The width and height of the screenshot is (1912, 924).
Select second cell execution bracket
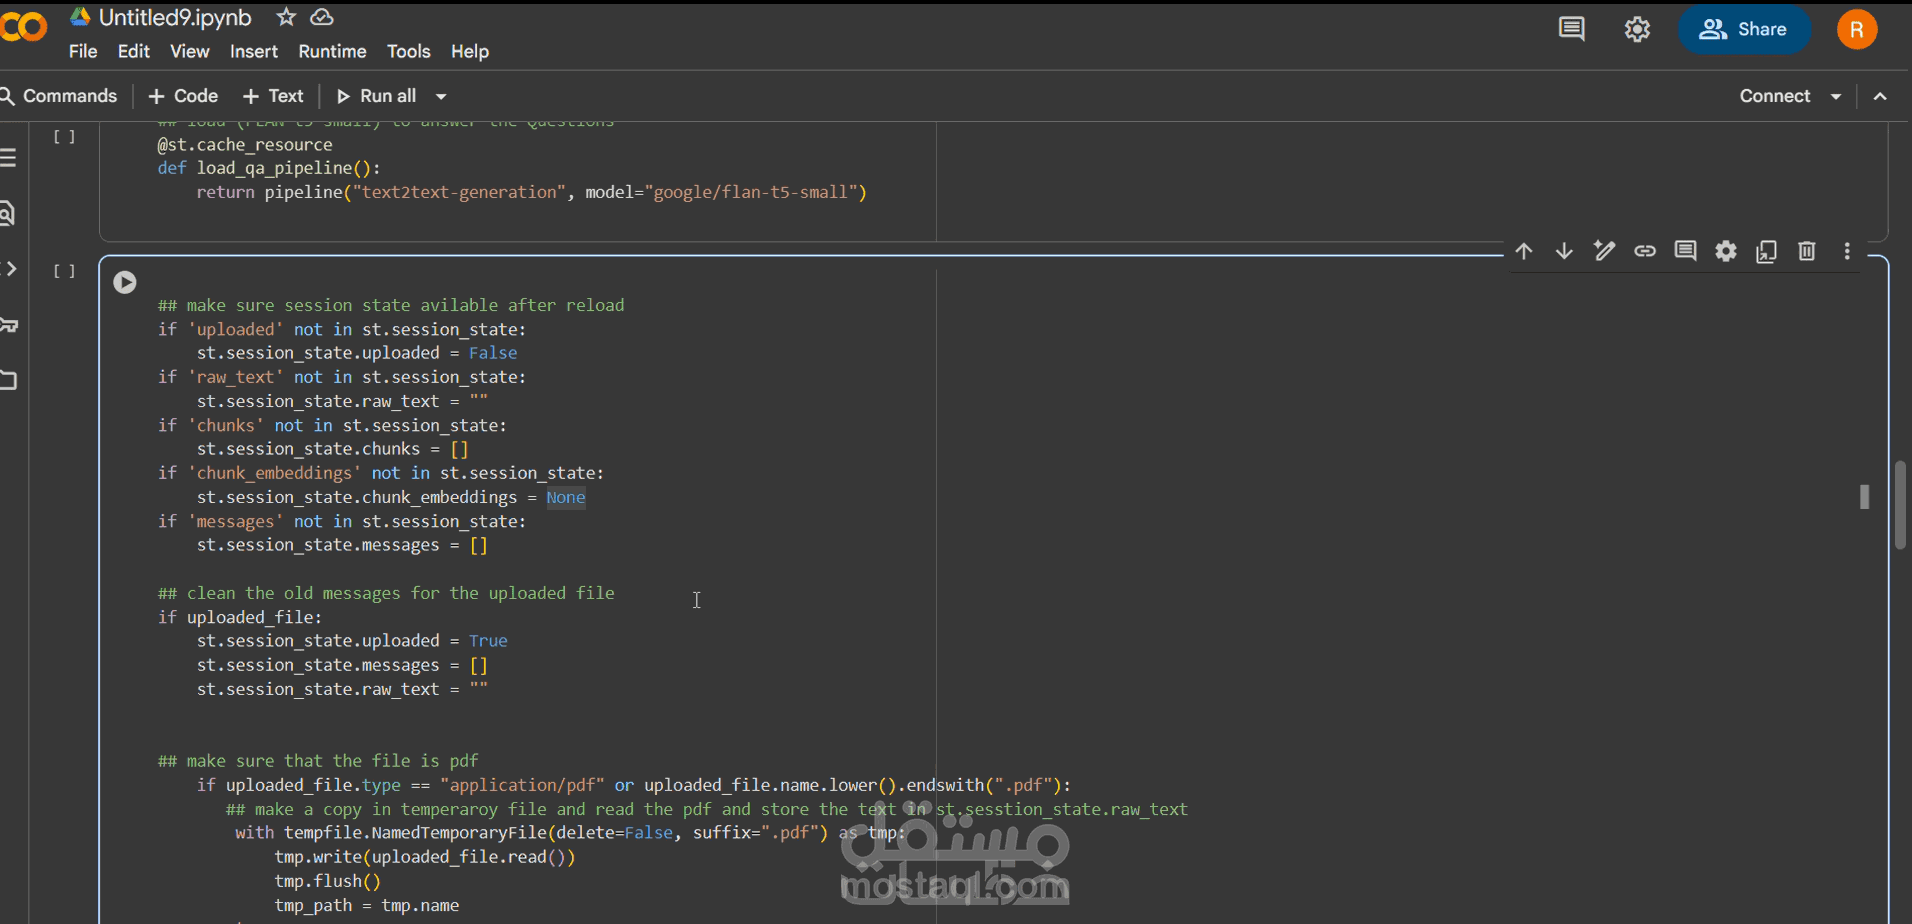coord(64,271)
